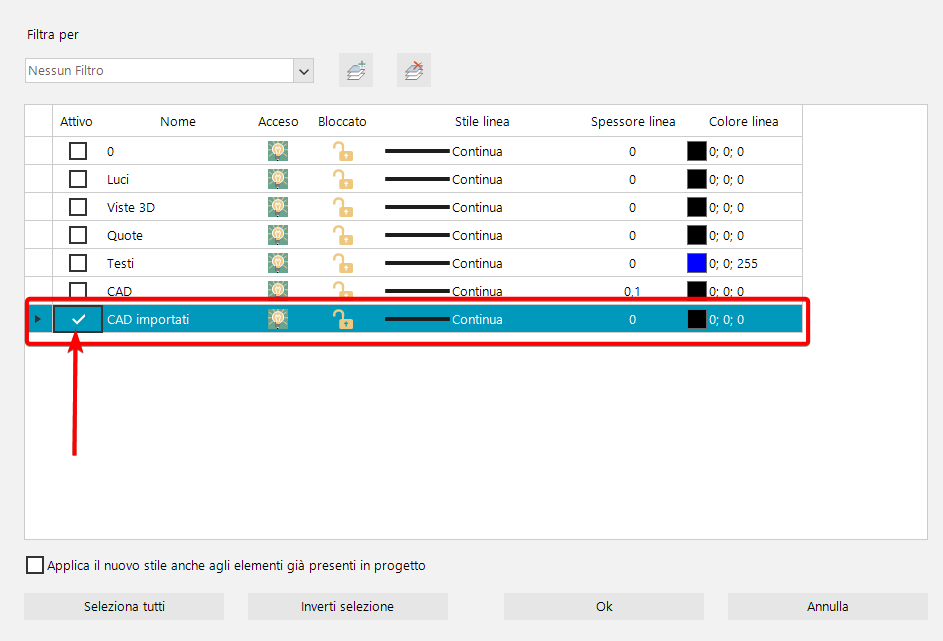Click color value 0; 0; 255
This screenshot has width=943, height=641.
(733, 263)
